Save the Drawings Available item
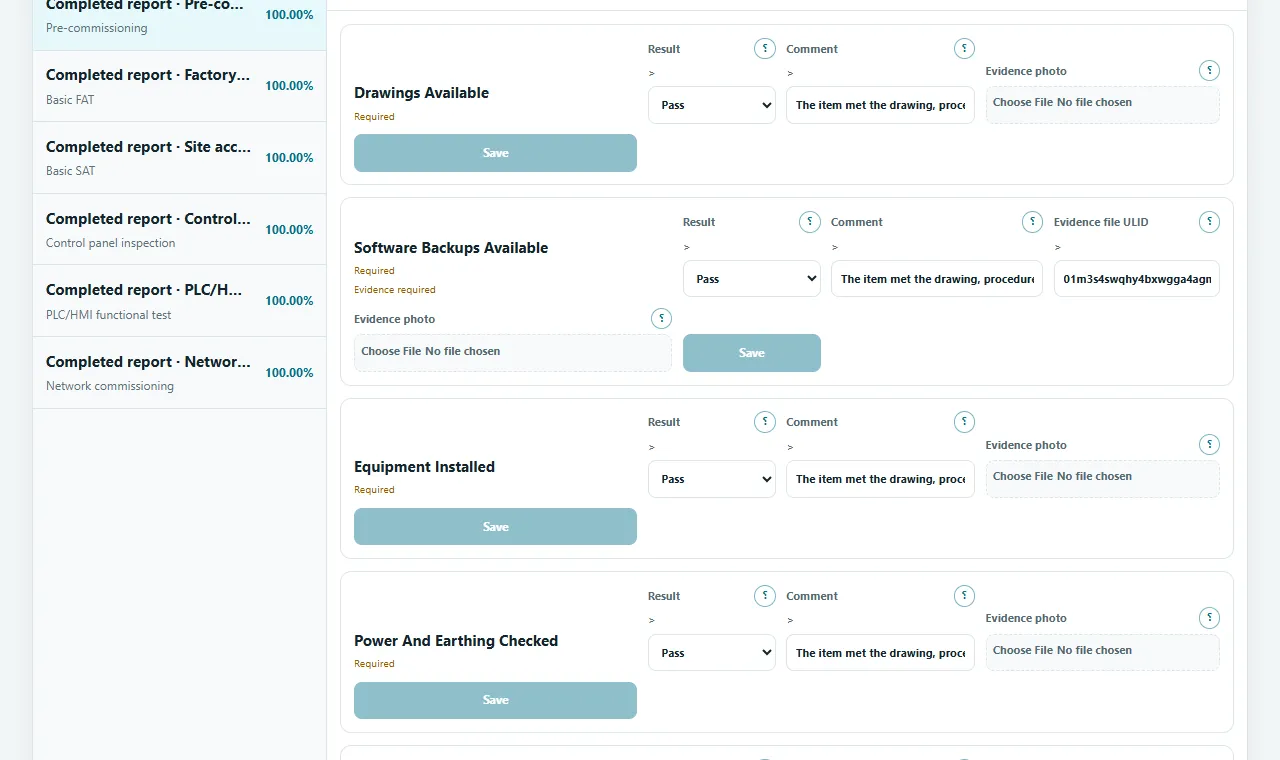 pos(495,153)
